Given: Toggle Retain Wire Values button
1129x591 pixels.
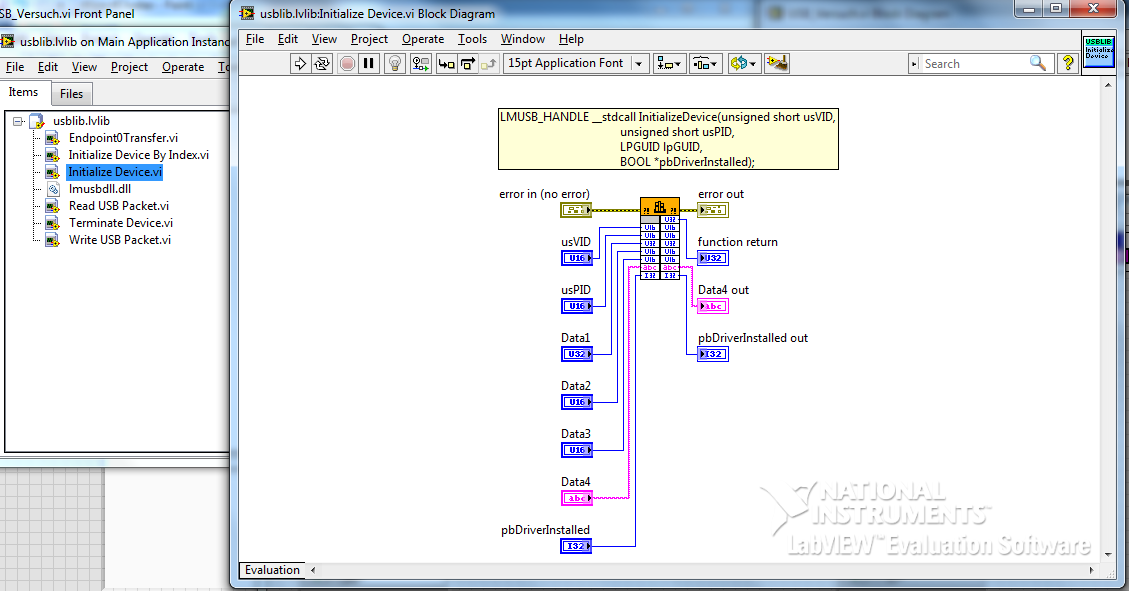Looking at the screenshot, I should 421,63.
